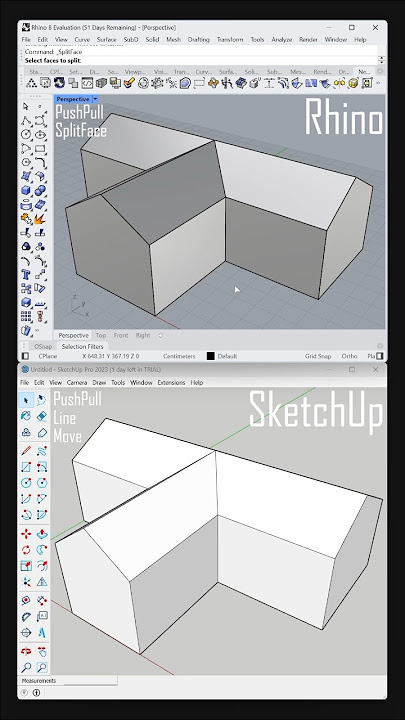
Task: Toggle Ortho mode in Rhino status bar
Action: (349, 356)
